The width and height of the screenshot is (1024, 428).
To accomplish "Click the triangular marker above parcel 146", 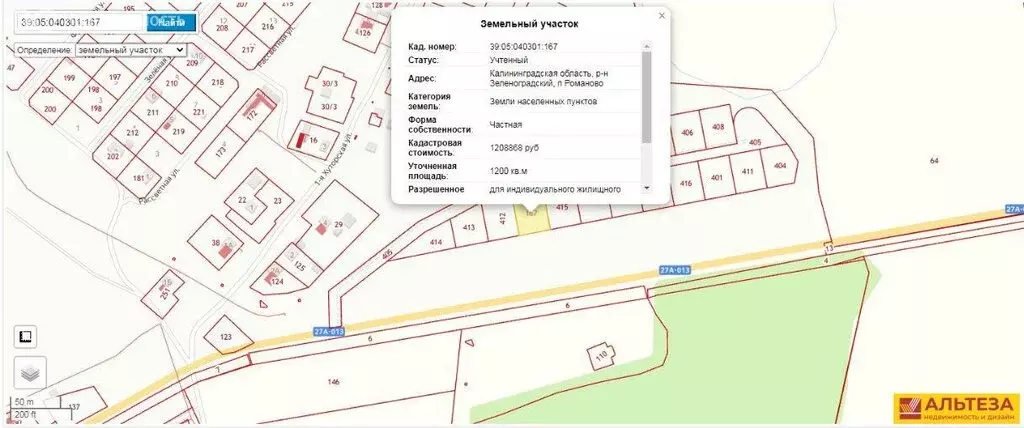I will click(468, 342).
